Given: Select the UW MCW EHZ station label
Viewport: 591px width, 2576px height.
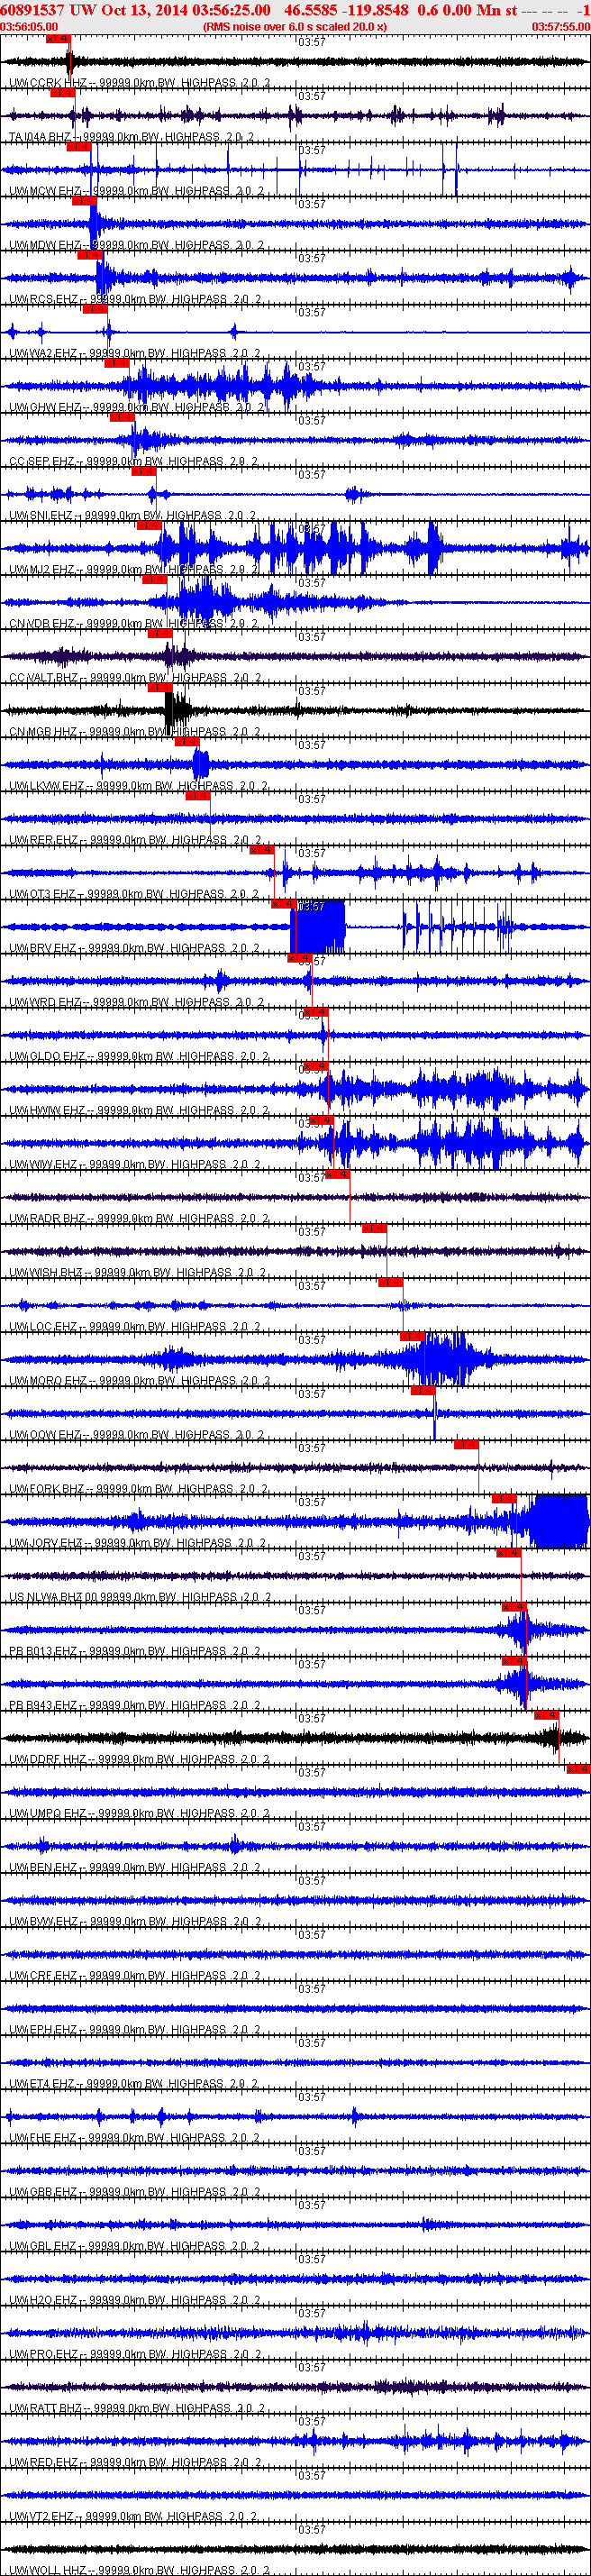Looking at the screenshot, I should pyautogui.click(x=136, y=191).
